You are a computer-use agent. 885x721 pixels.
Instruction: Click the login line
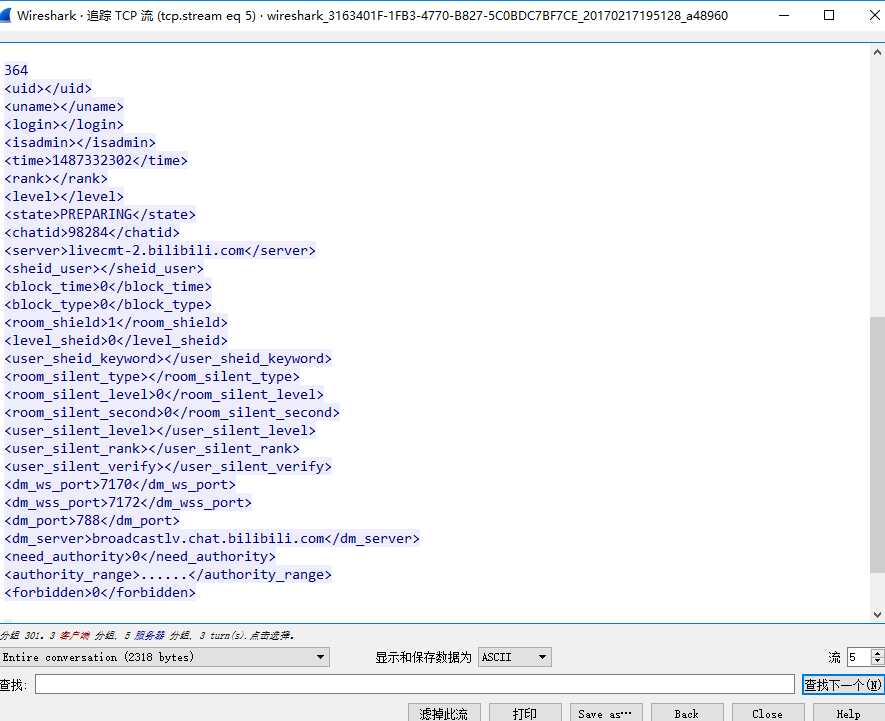click(x=64, y=124)
